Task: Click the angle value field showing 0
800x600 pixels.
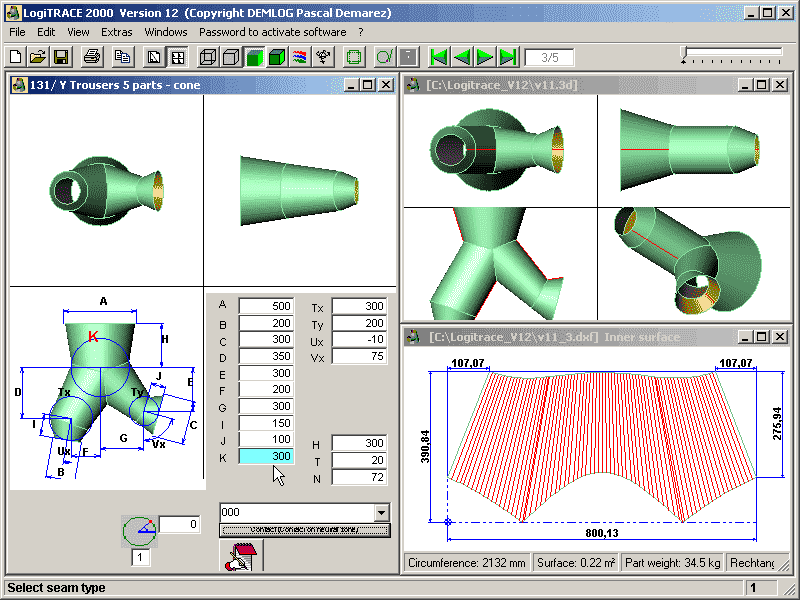Action: 179,524
